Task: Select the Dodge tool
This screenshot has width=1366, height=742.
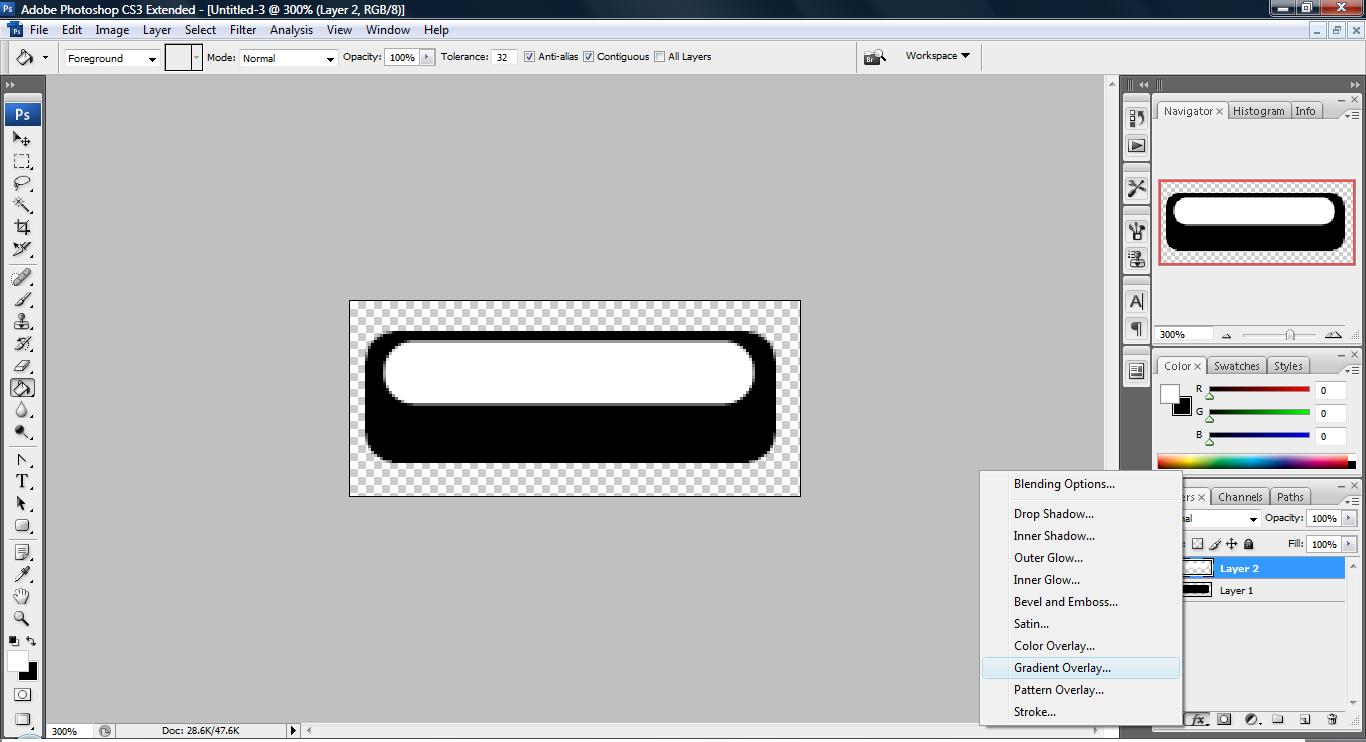Action: [x=22, y=432]
